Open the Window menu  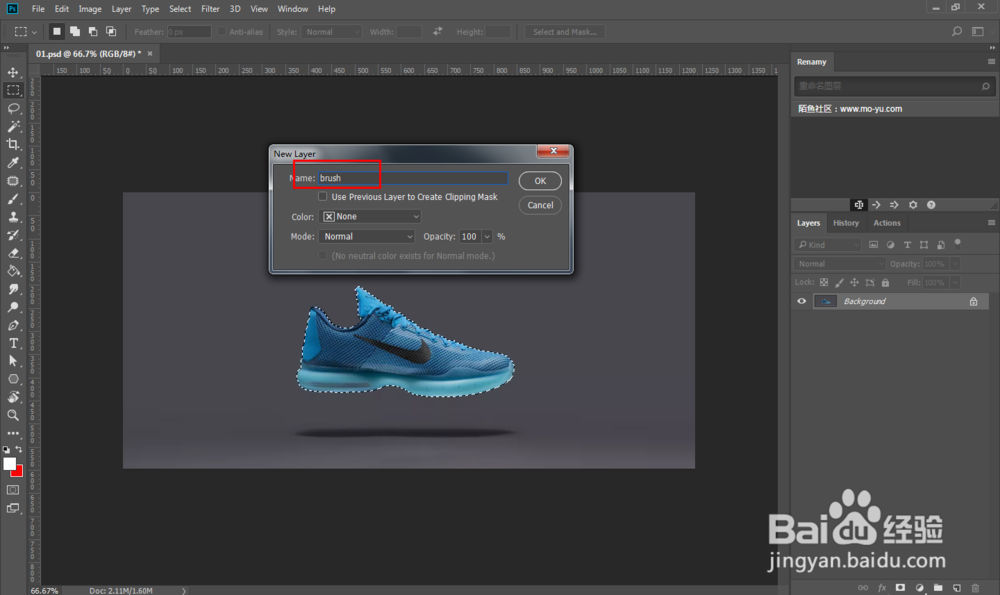click(x=293, y=9)
